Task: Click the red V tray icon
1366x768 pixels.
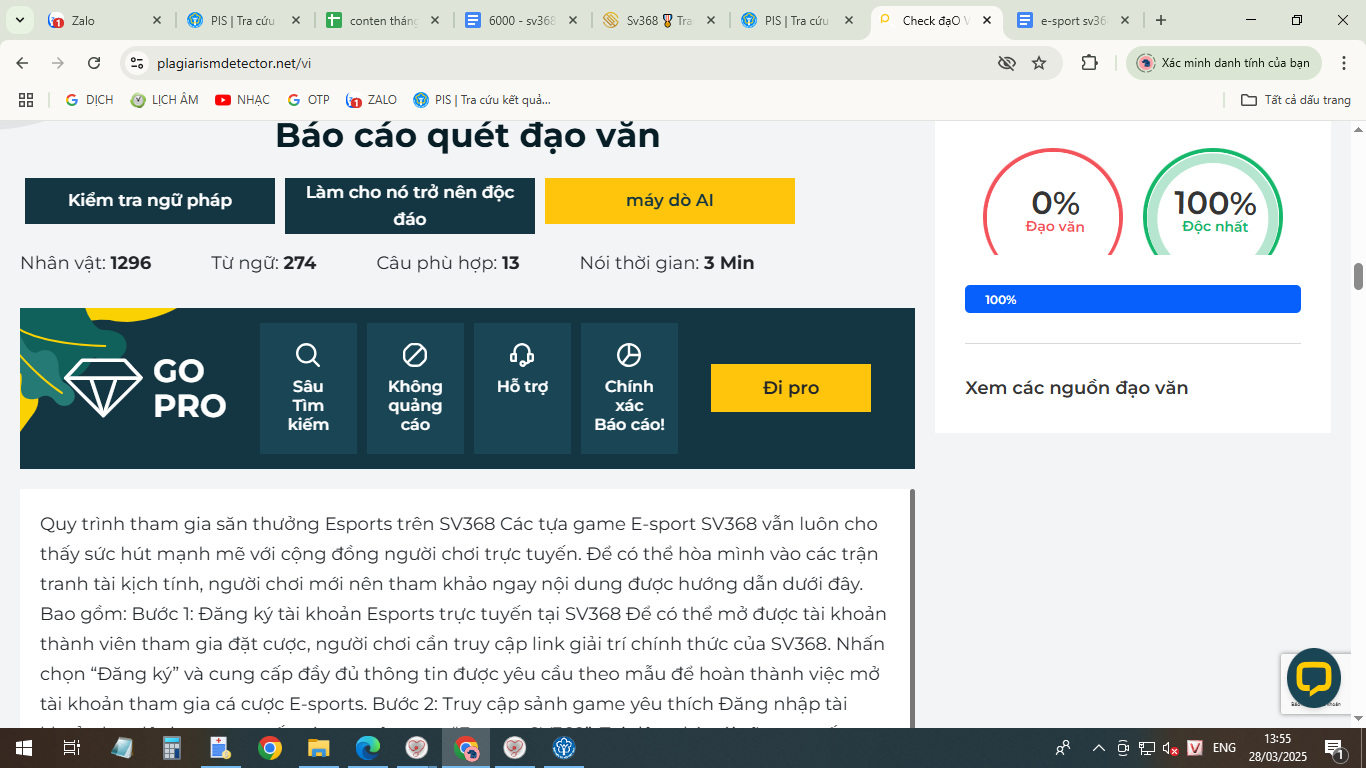Action: 1194,748
